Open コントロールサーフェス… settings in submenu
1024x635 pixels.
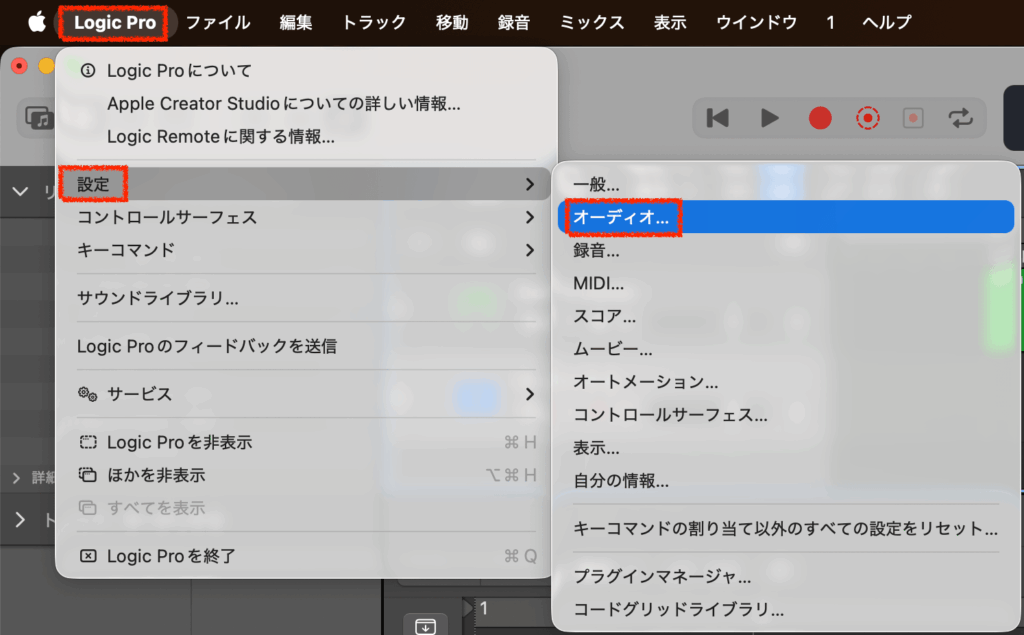click(x=786, y=415)
